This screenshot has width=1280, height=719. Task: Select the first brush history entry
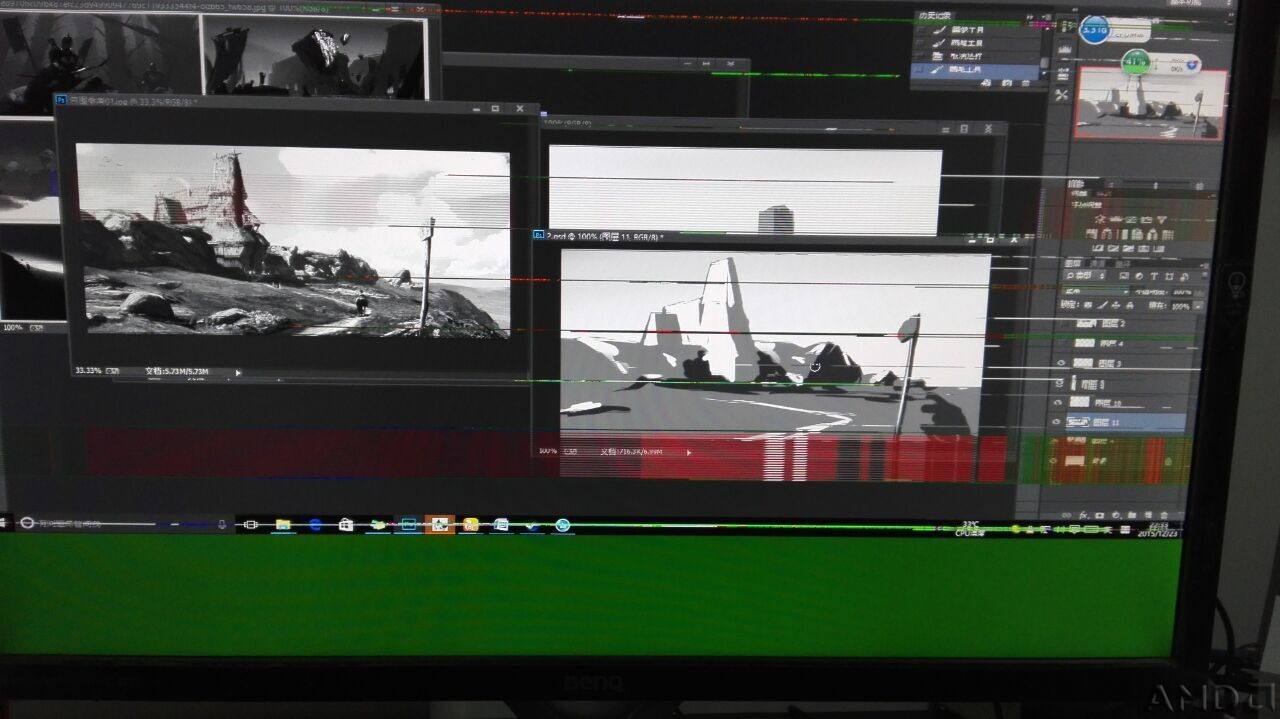(975, 30)
